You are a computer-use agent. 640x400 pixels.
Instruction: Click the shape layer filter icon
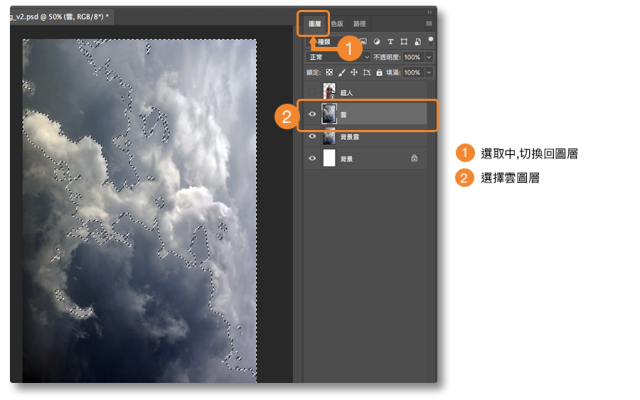402,42
